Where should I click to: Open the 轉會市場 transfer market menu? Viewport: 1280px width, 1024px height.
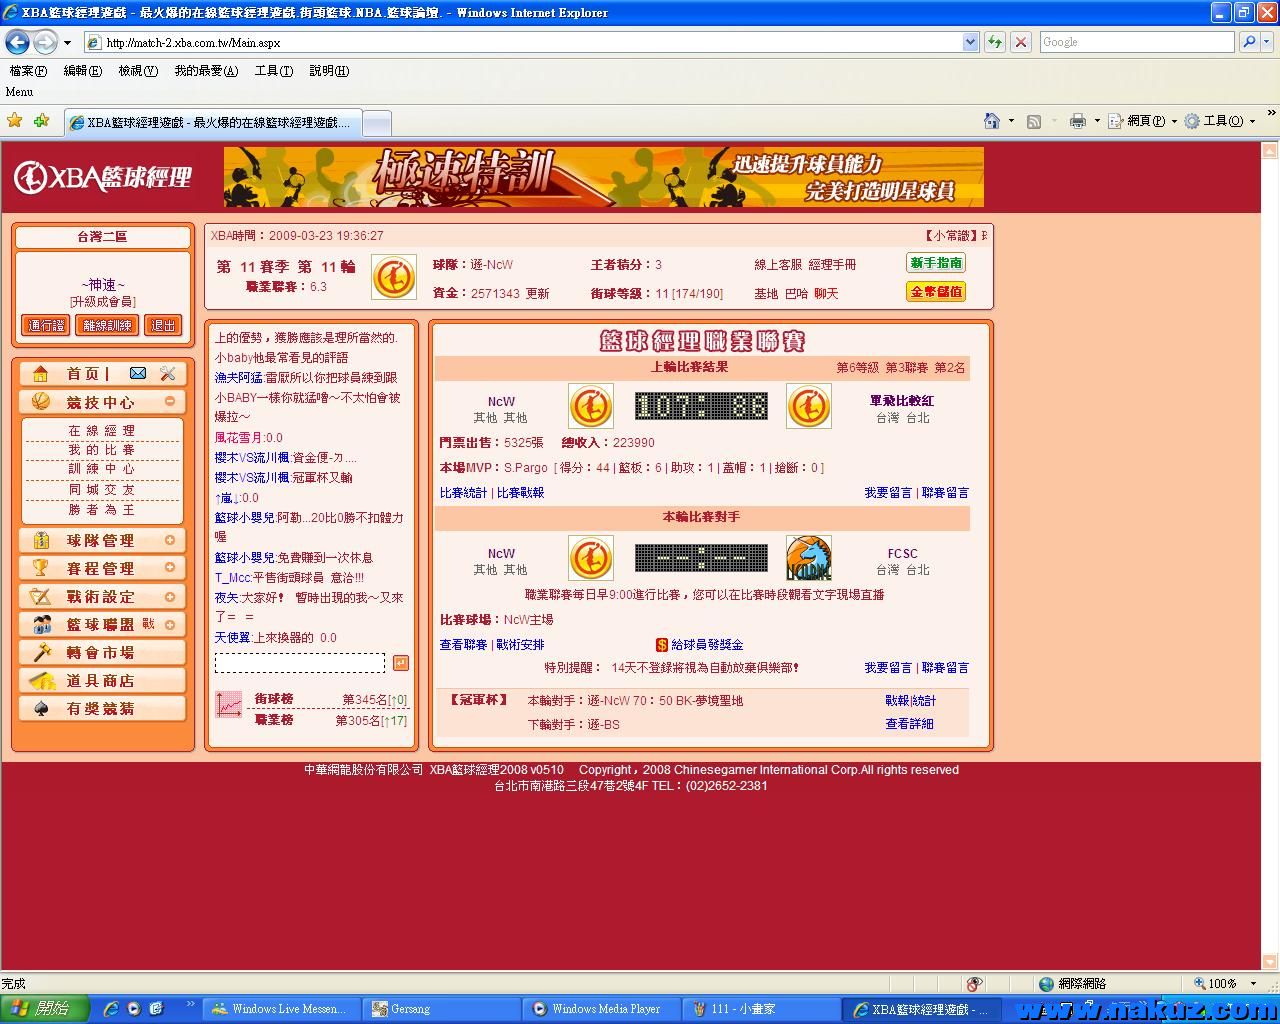pos(102,652)
